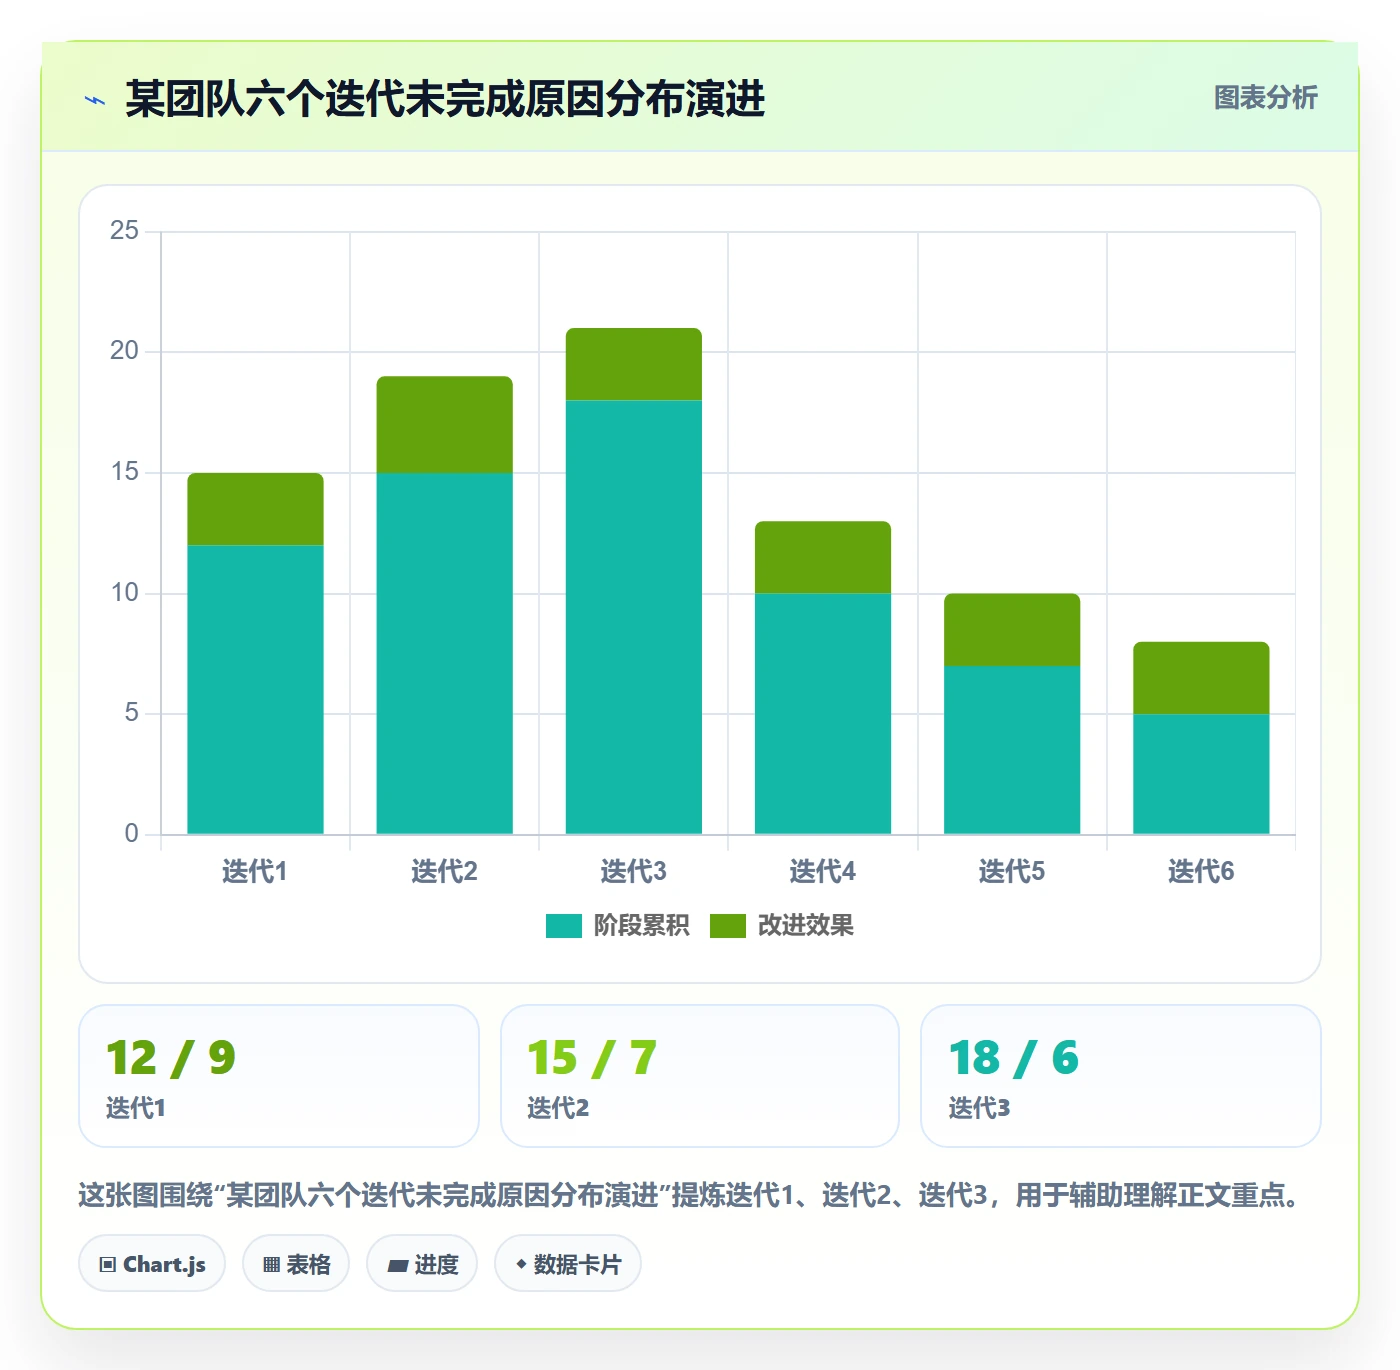Open the 迭代1 data card showing 12 / 9
The width and height of the screenshot is (1400, 1370).
(279, 1076)
